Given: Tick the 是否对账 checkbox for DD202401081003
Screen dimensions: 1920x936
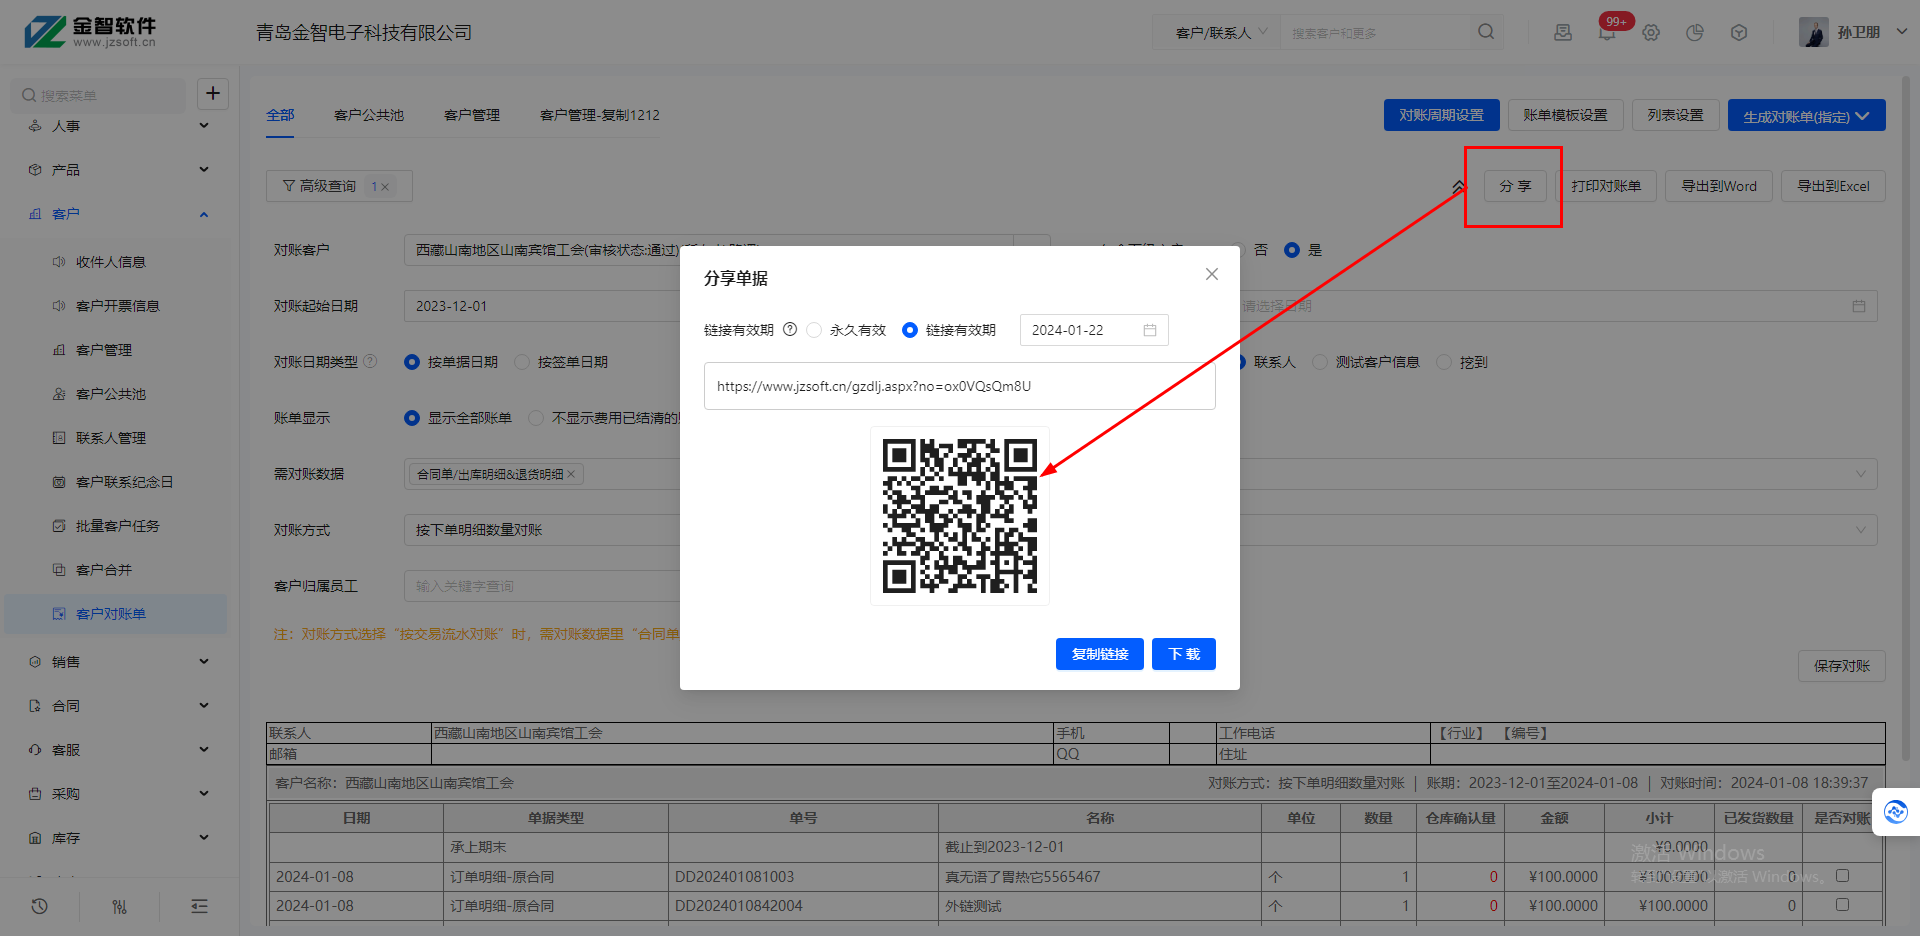Looking at the screenshot, I should point(1843,875).
